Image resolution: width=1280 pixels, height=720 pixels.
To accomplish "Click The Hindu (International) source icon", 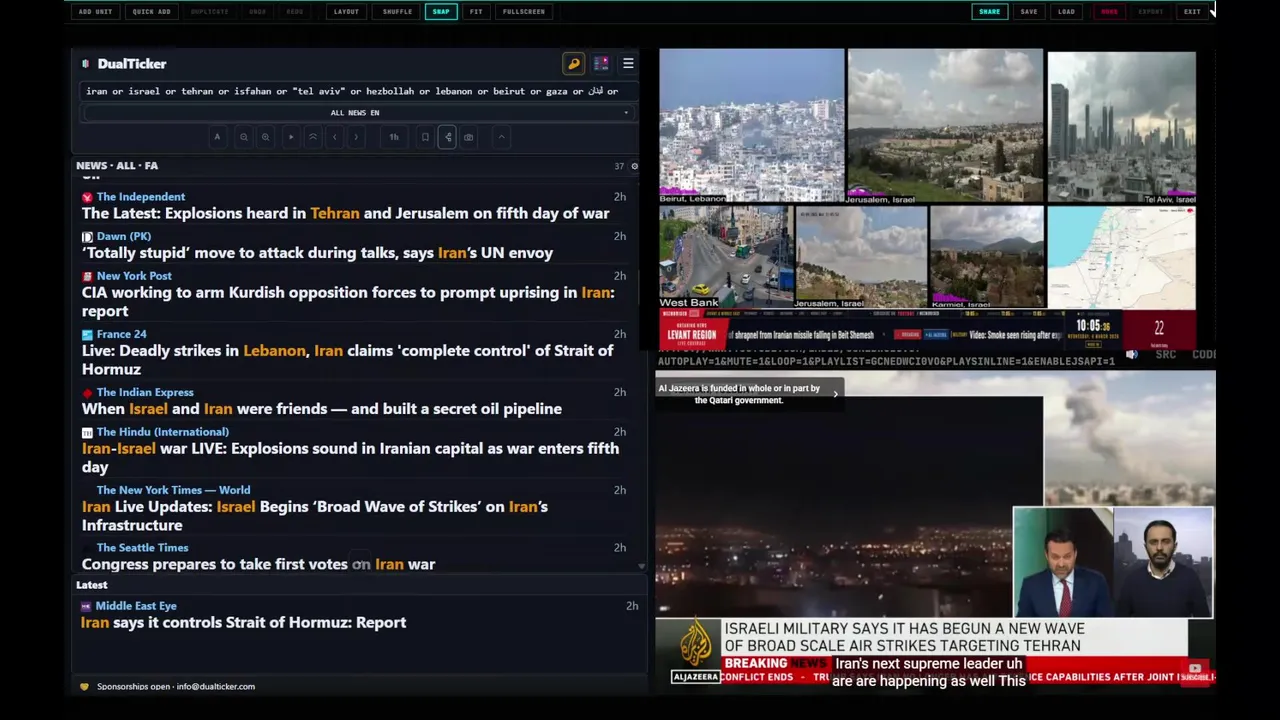I will pyautogui.click(x=88, y=432).
